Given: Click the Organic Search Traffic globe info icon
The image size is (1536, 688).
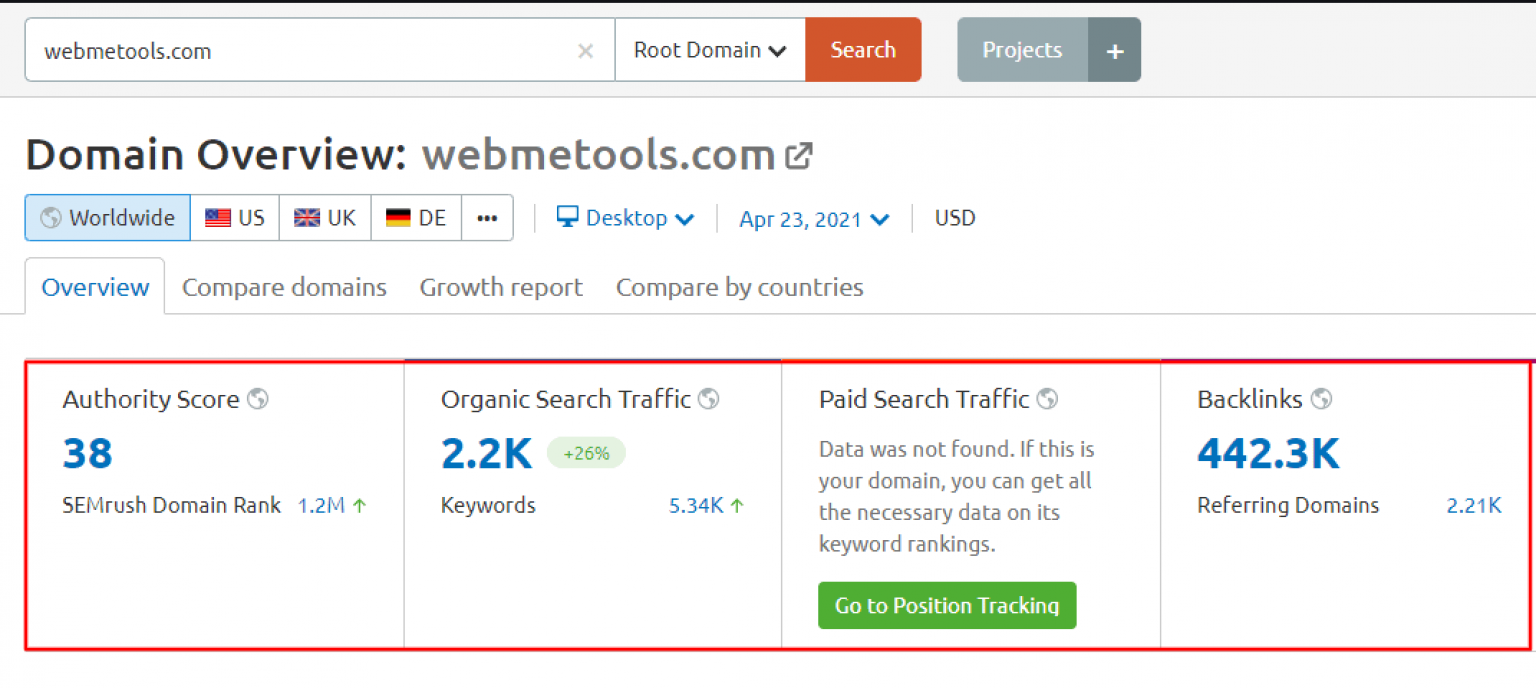Looking at the screenshot, I should pos(708,398).
